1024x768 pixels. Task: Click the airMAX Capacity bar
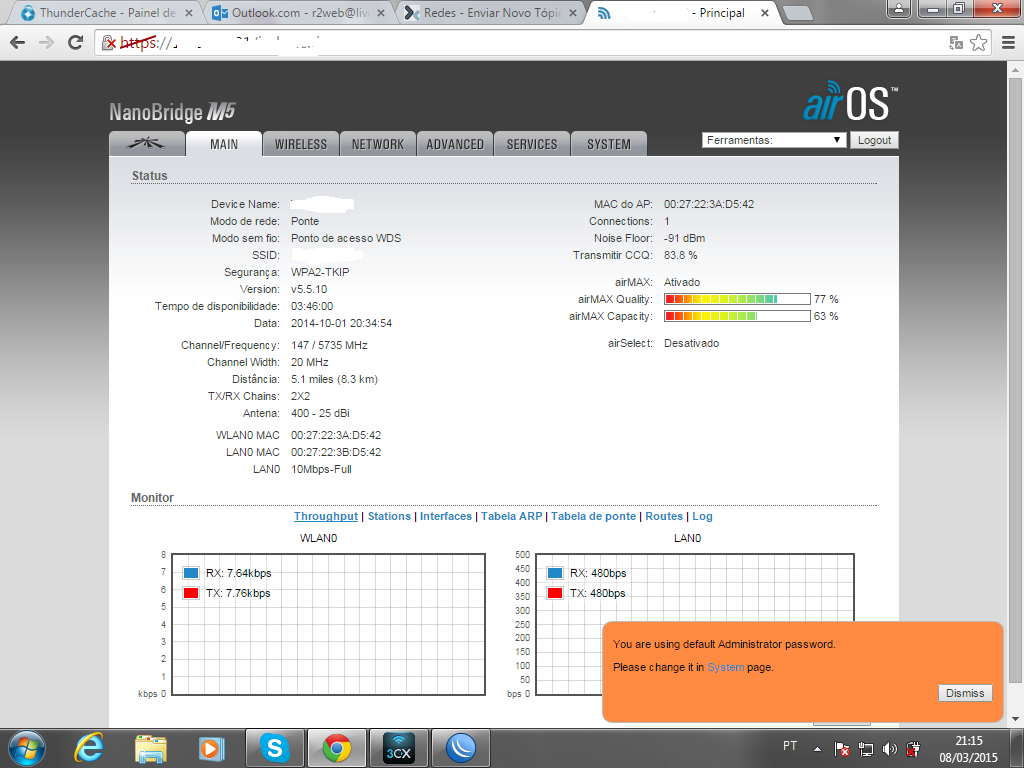coord(737,316)
